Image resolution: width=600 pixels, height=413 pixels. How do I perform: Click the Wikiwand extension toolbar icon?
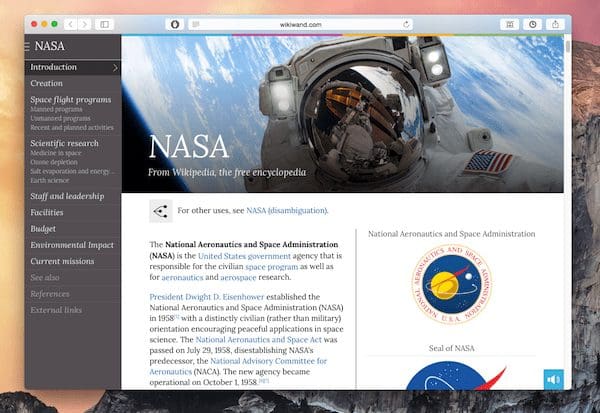(x=510, y=24)
